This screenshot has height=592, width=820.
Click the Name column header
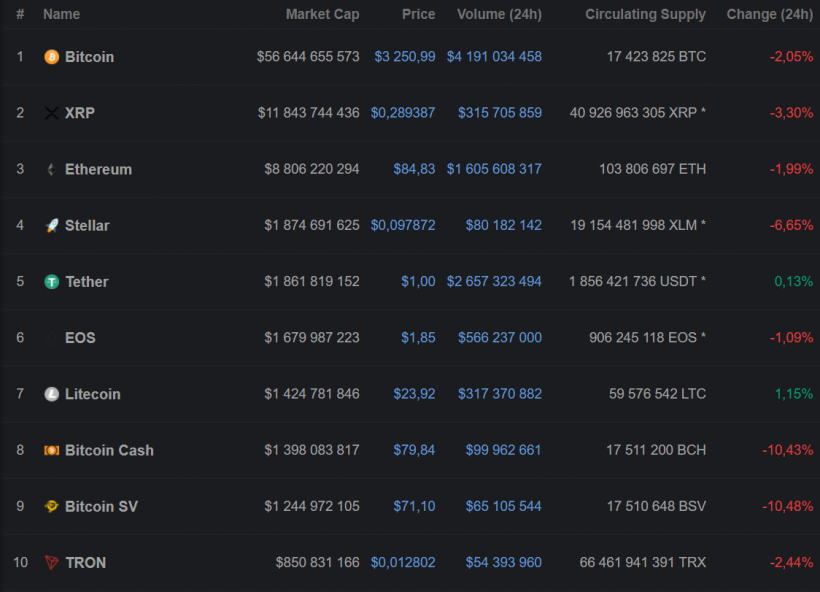tap(61, 14)
